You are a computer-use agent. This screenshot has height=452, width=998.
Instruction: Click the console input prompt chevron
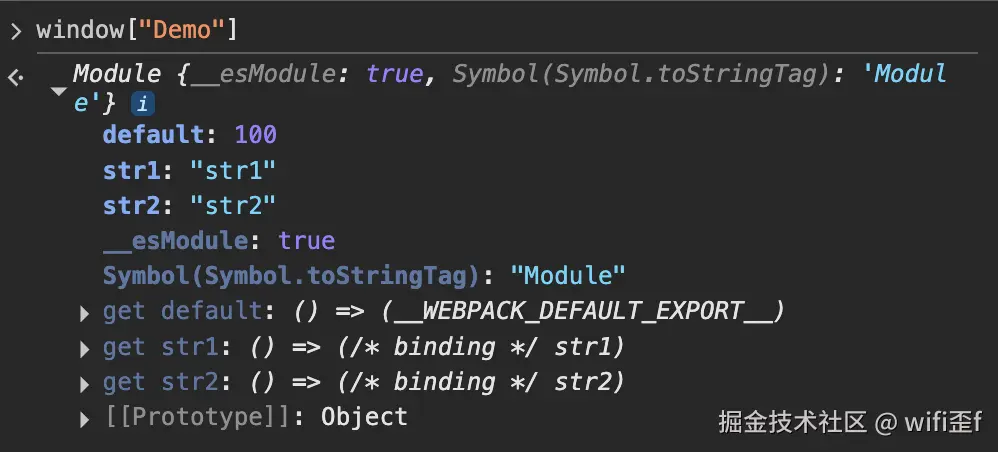(16, 31)
